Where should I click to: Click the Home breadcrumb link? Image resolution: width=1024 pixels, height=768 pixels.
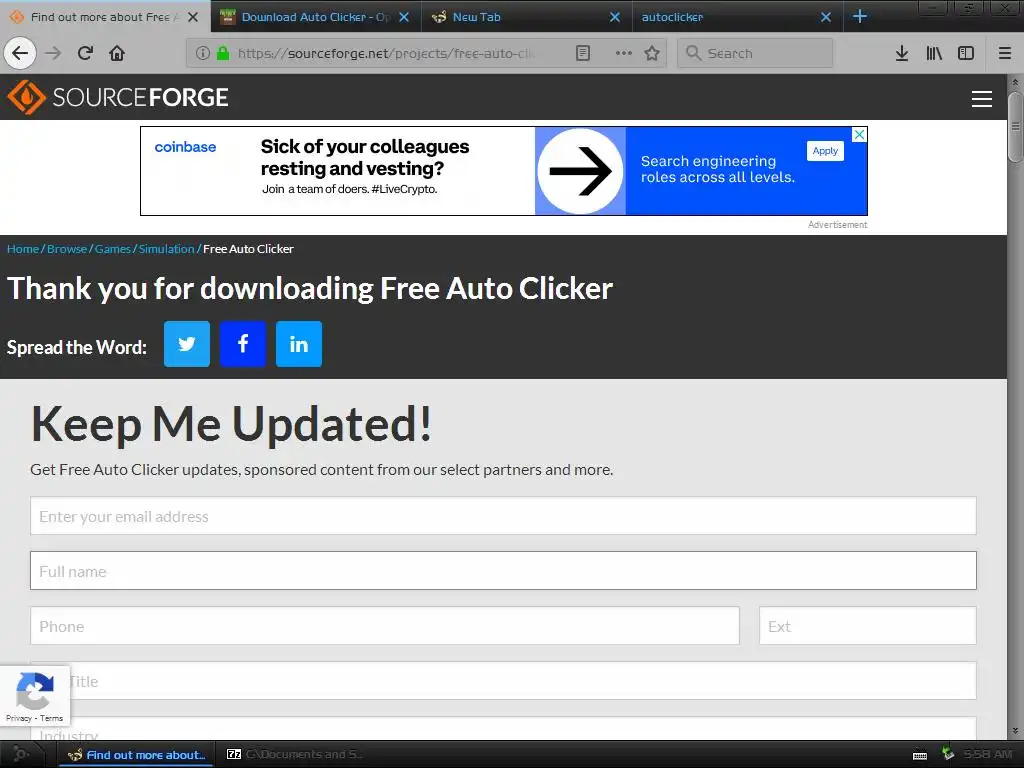(23, 249)
